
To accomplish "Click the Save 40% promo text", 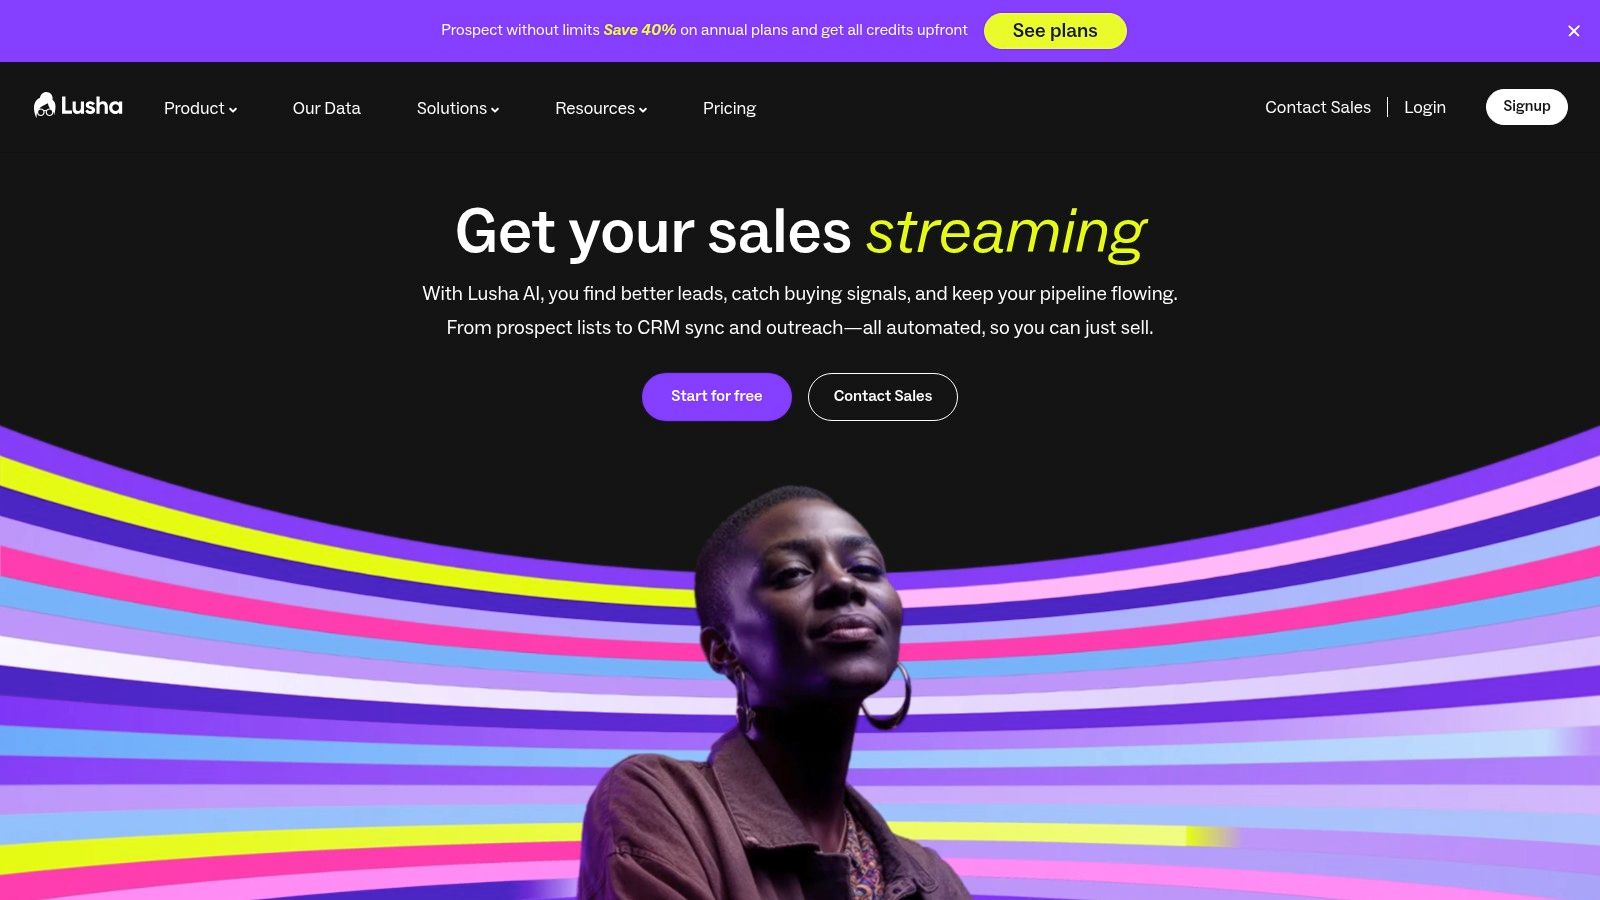I will click(640, 30).
